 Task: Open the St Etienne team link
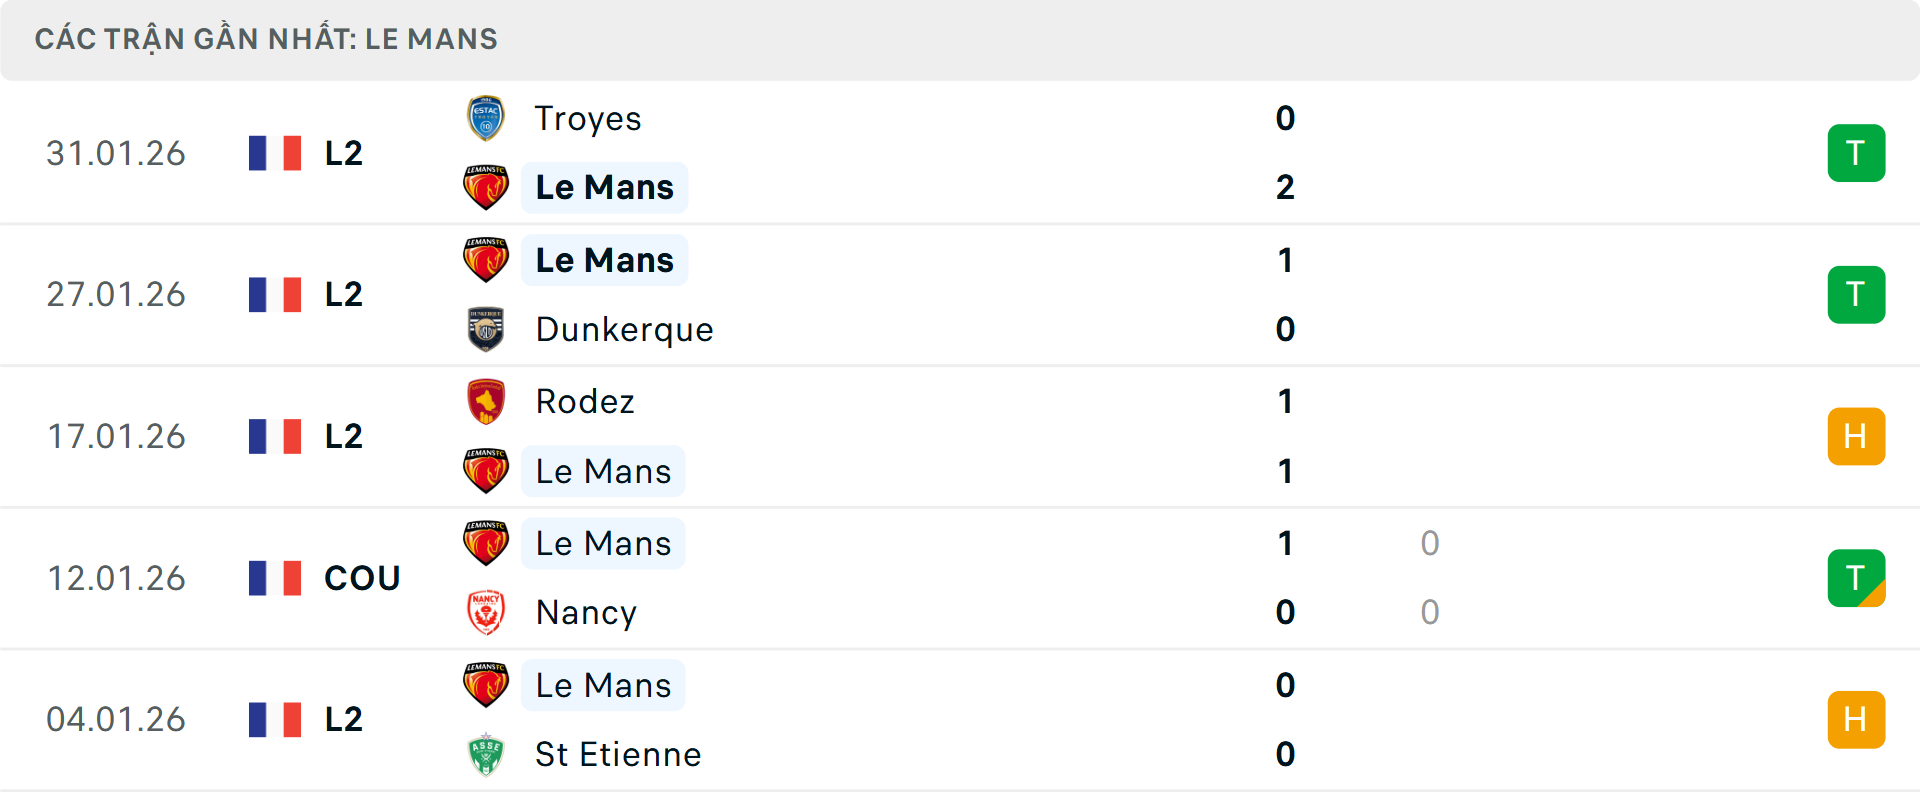click(618, 754)
